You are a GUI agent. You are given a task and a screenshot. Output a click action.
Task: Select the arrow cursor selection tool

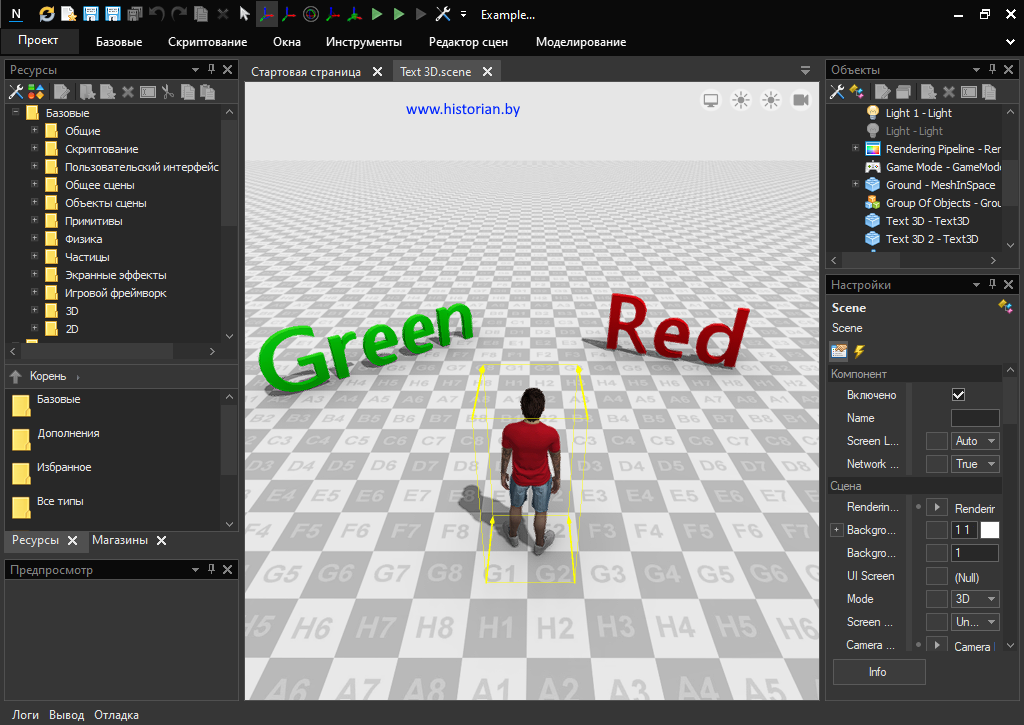tap(244, 14)
